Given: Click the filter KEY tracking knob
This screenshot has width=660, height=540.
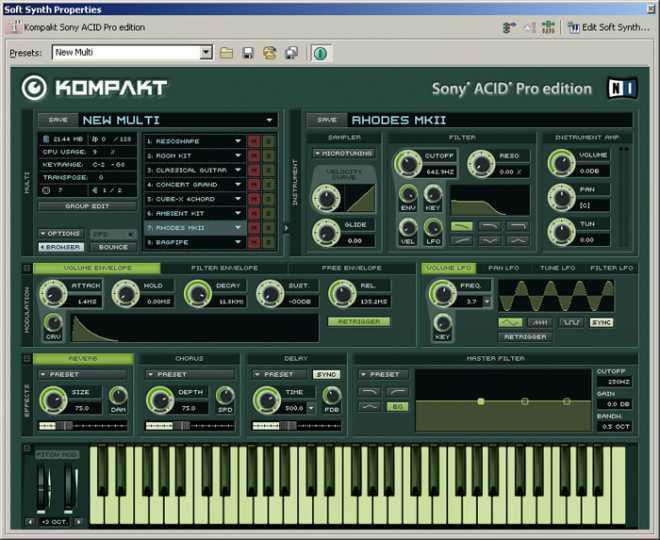Looking at the screenshot, I should click(x=432, y=194).
